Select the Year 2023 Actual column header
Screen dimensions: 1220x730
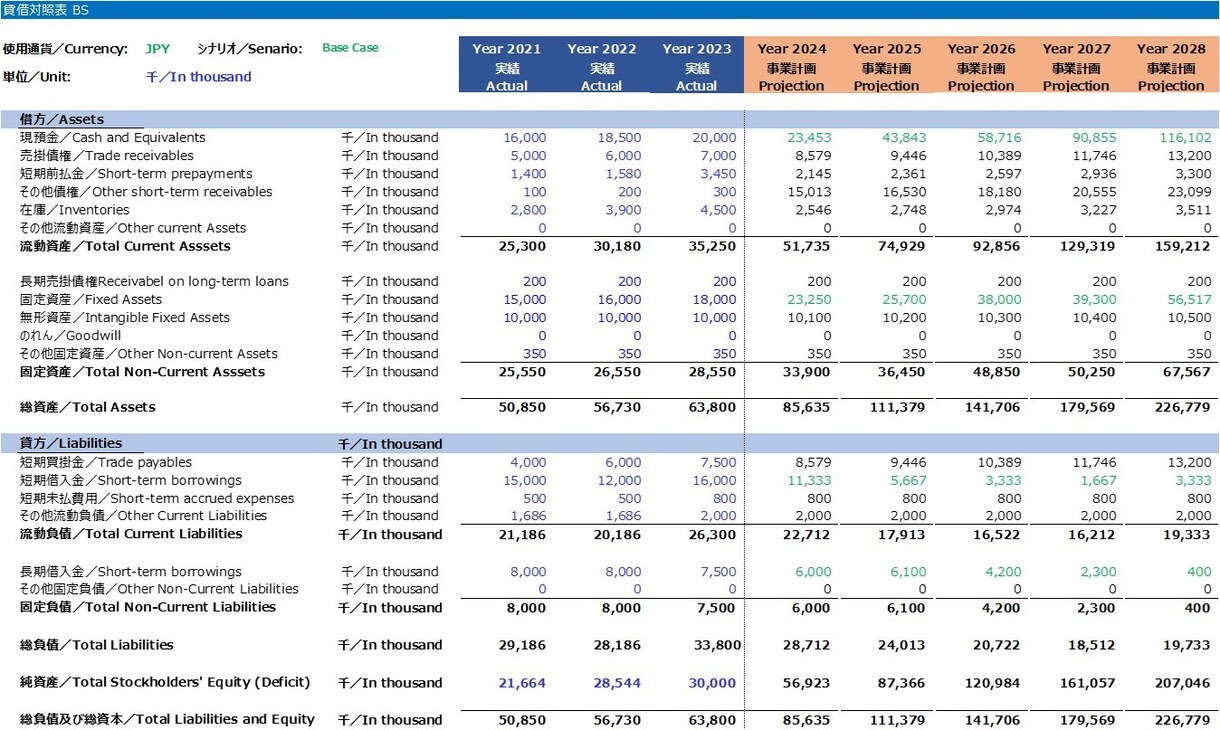pos(697,66)
